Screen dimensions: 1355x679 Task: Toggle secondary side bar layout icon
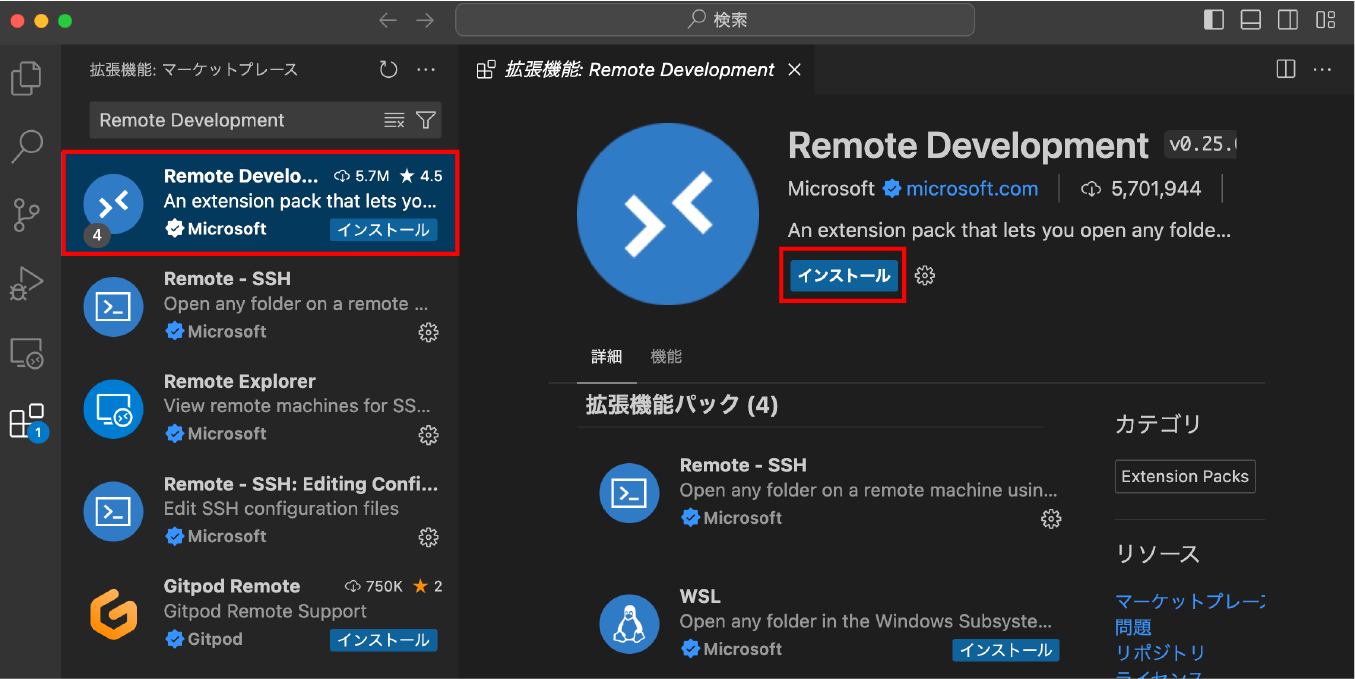pyautogui.click(x=1288, y=19)
